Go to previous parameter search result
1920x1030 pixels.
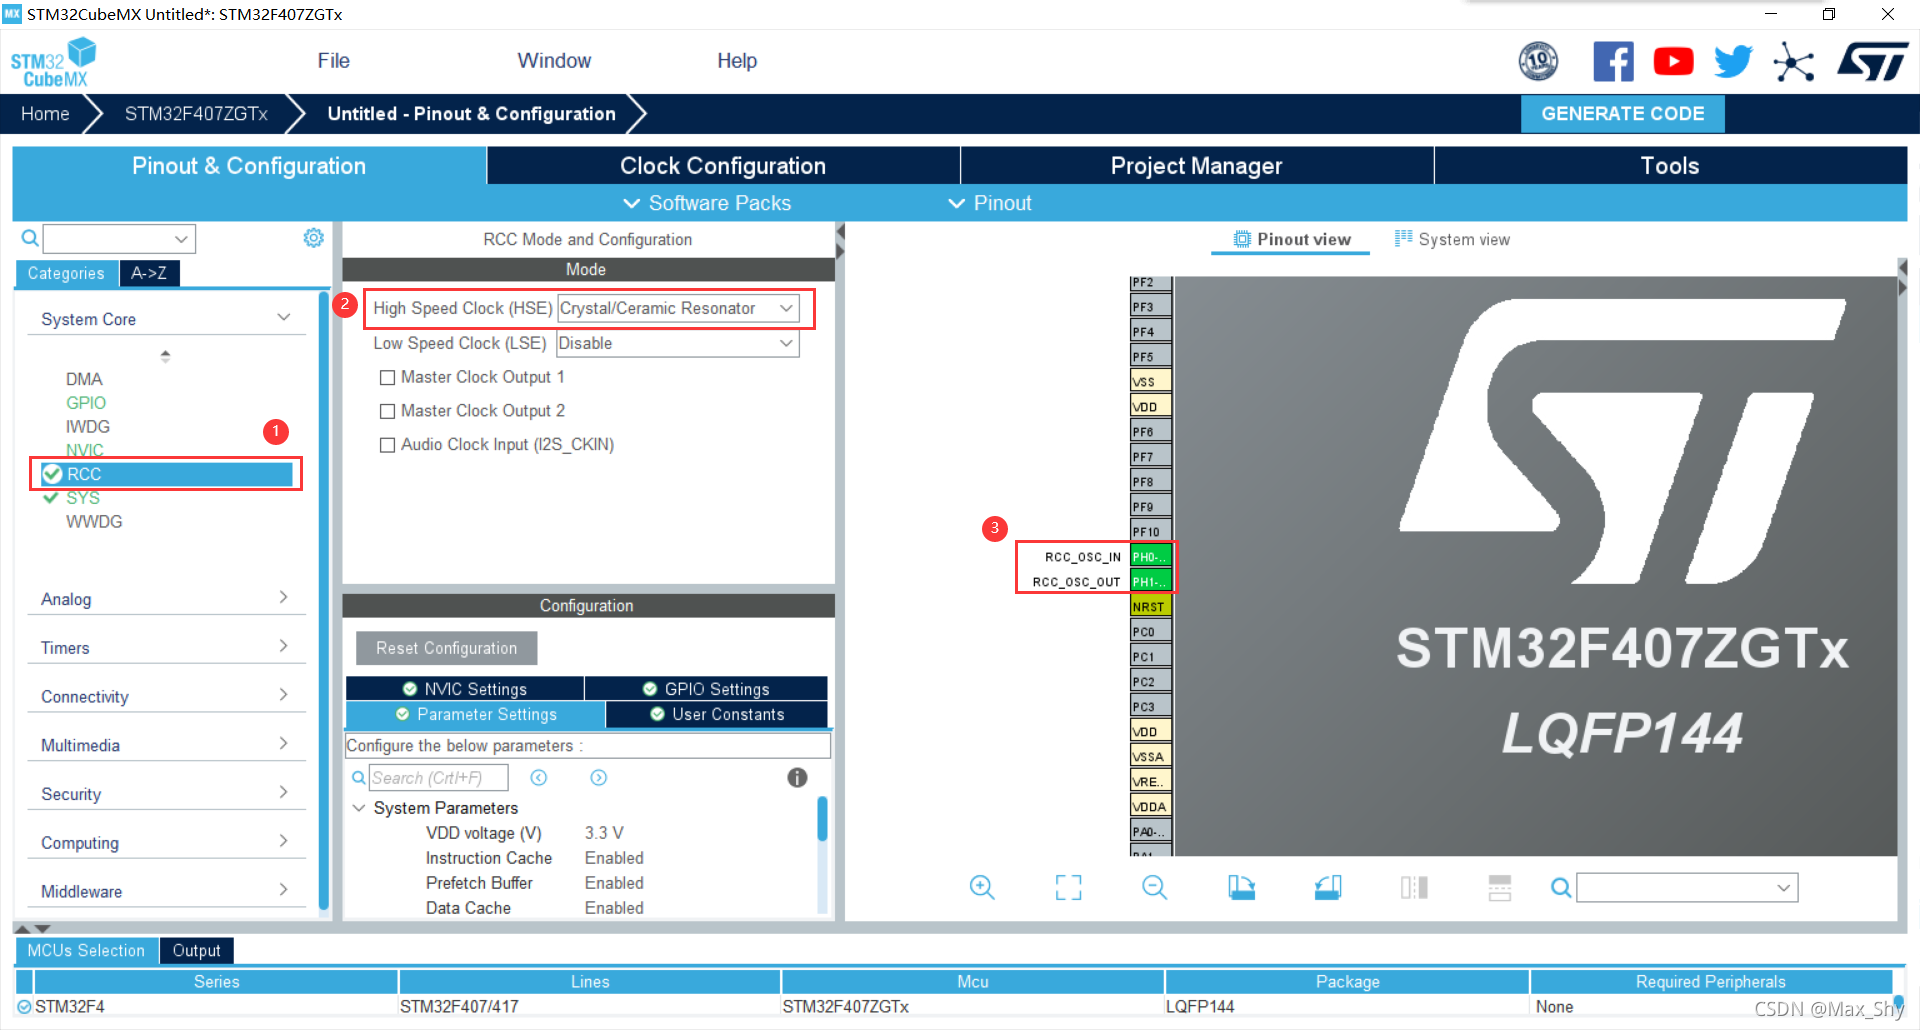point(538,778)
